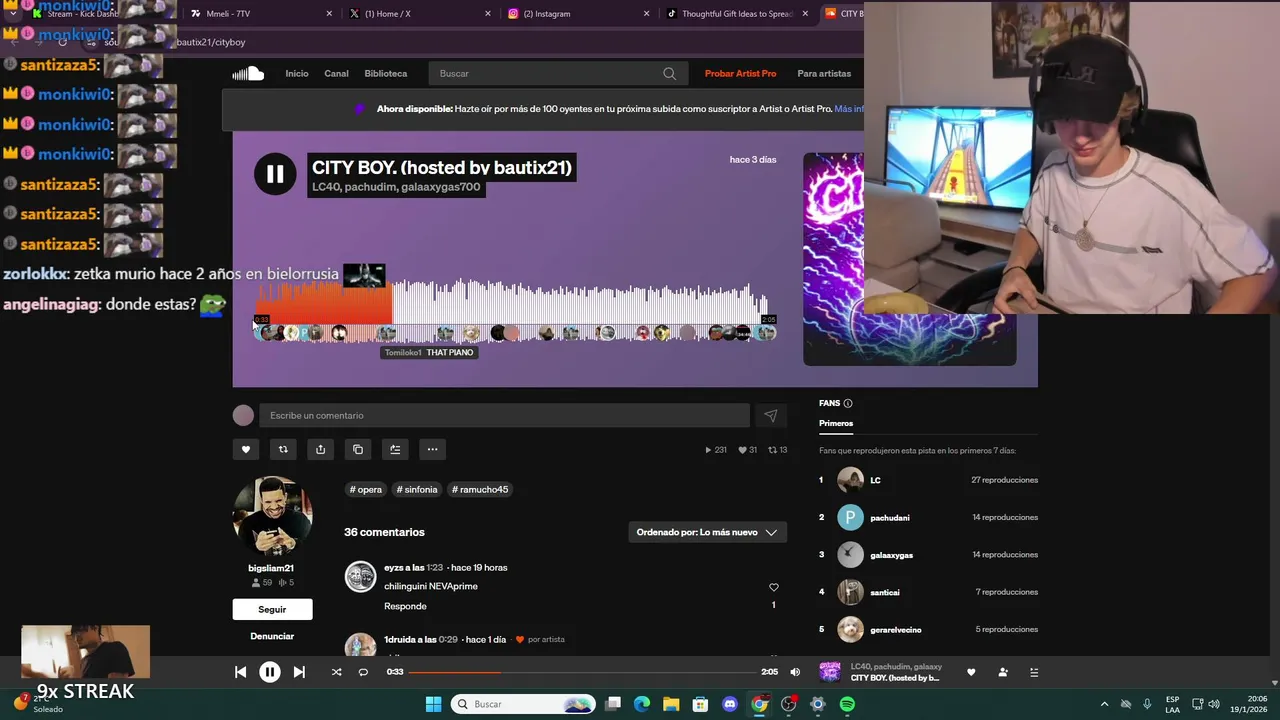Open the Inicio menu item
Viewport: 1280px width, 720px height.
tap(297, 73)
